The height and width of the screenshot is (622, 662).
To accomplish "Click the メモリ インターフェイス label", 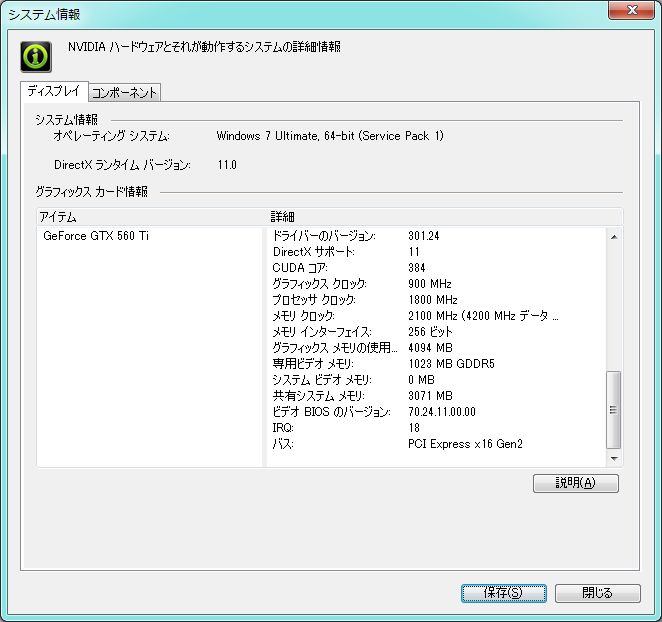I will pyautogui.click(x=322, y=332).
